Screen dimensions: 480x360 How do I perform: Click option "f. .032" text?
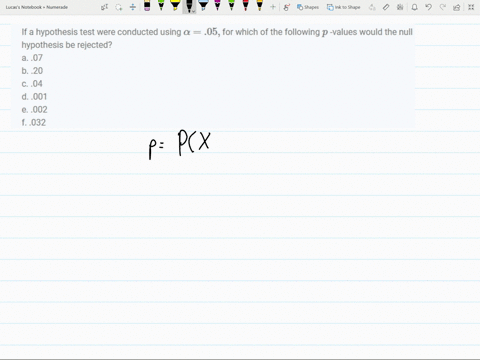34,123
